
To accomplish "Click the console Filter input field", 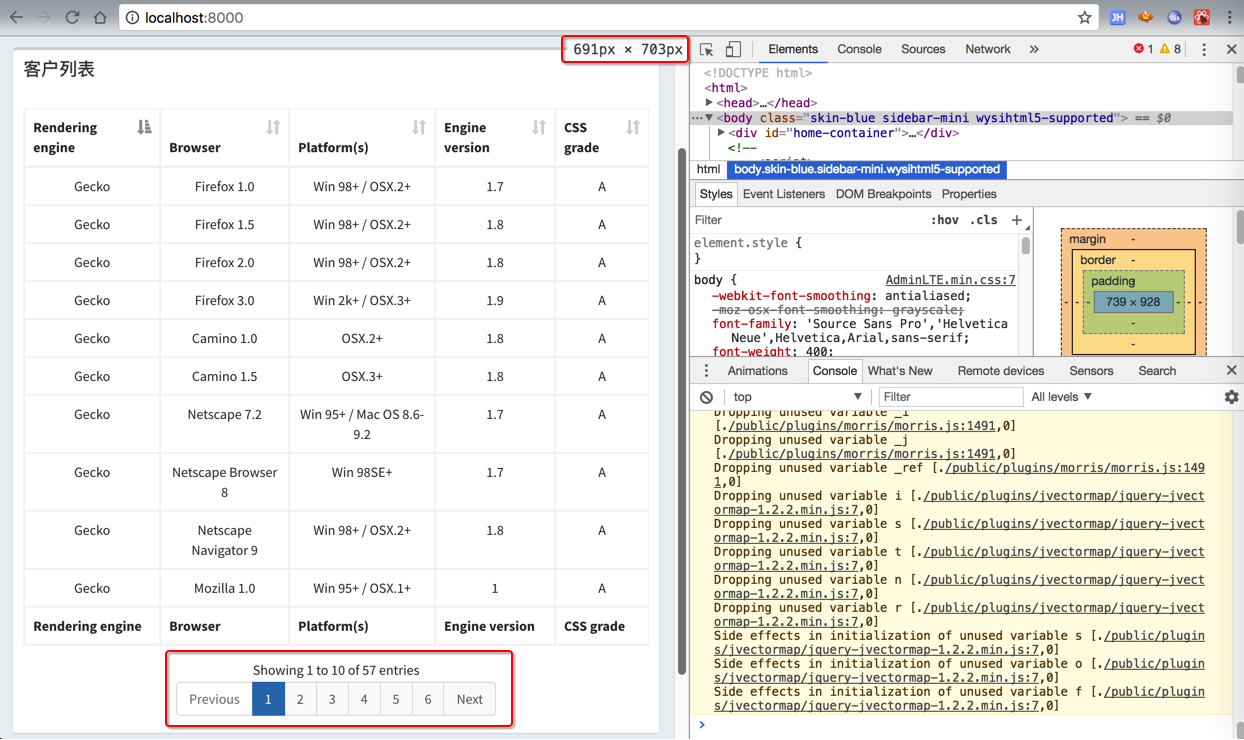I will click(x=950, y=397).
